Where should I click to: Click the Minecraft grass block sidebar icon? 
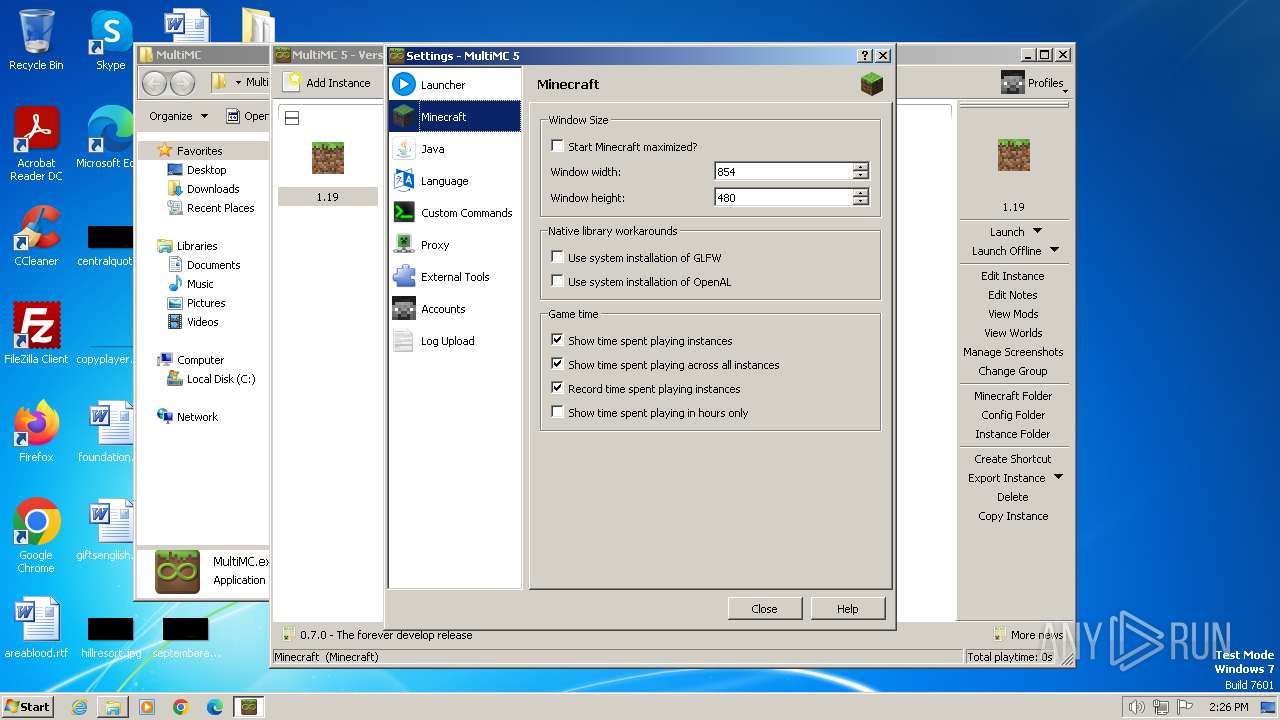(404, 116)
